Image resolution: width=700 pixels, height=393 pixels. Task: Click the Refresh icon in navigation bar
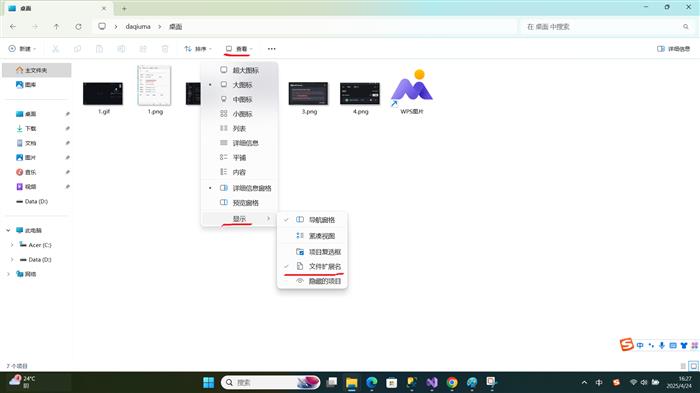pyautogui.click(x=79, y=27)
